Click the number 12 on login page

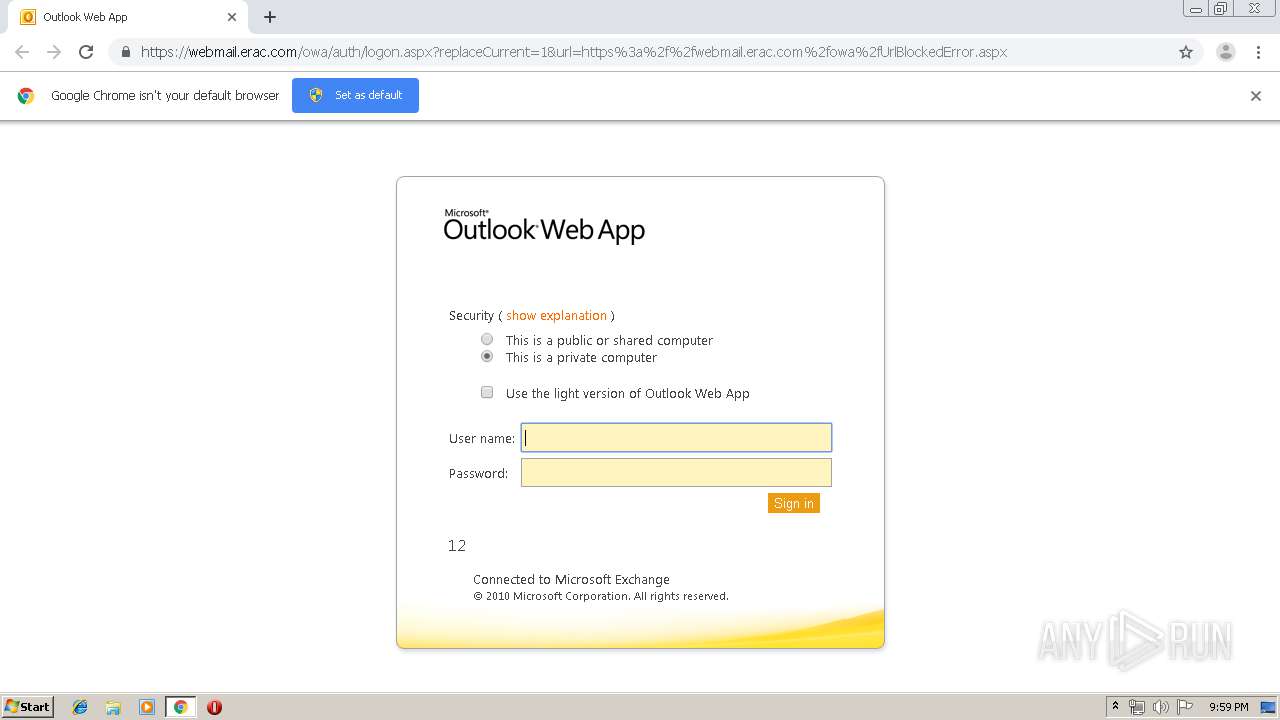click(x=457, y=545)
